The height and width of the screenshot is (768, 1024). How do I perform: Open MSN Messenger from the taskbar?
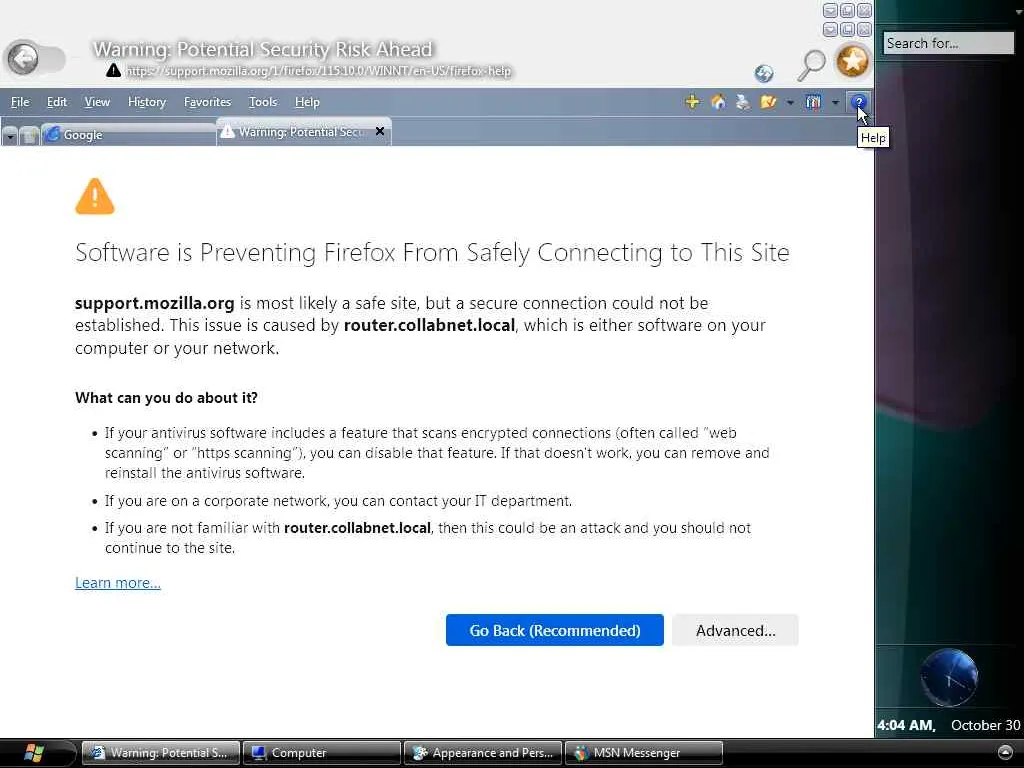tap(643, 752)
